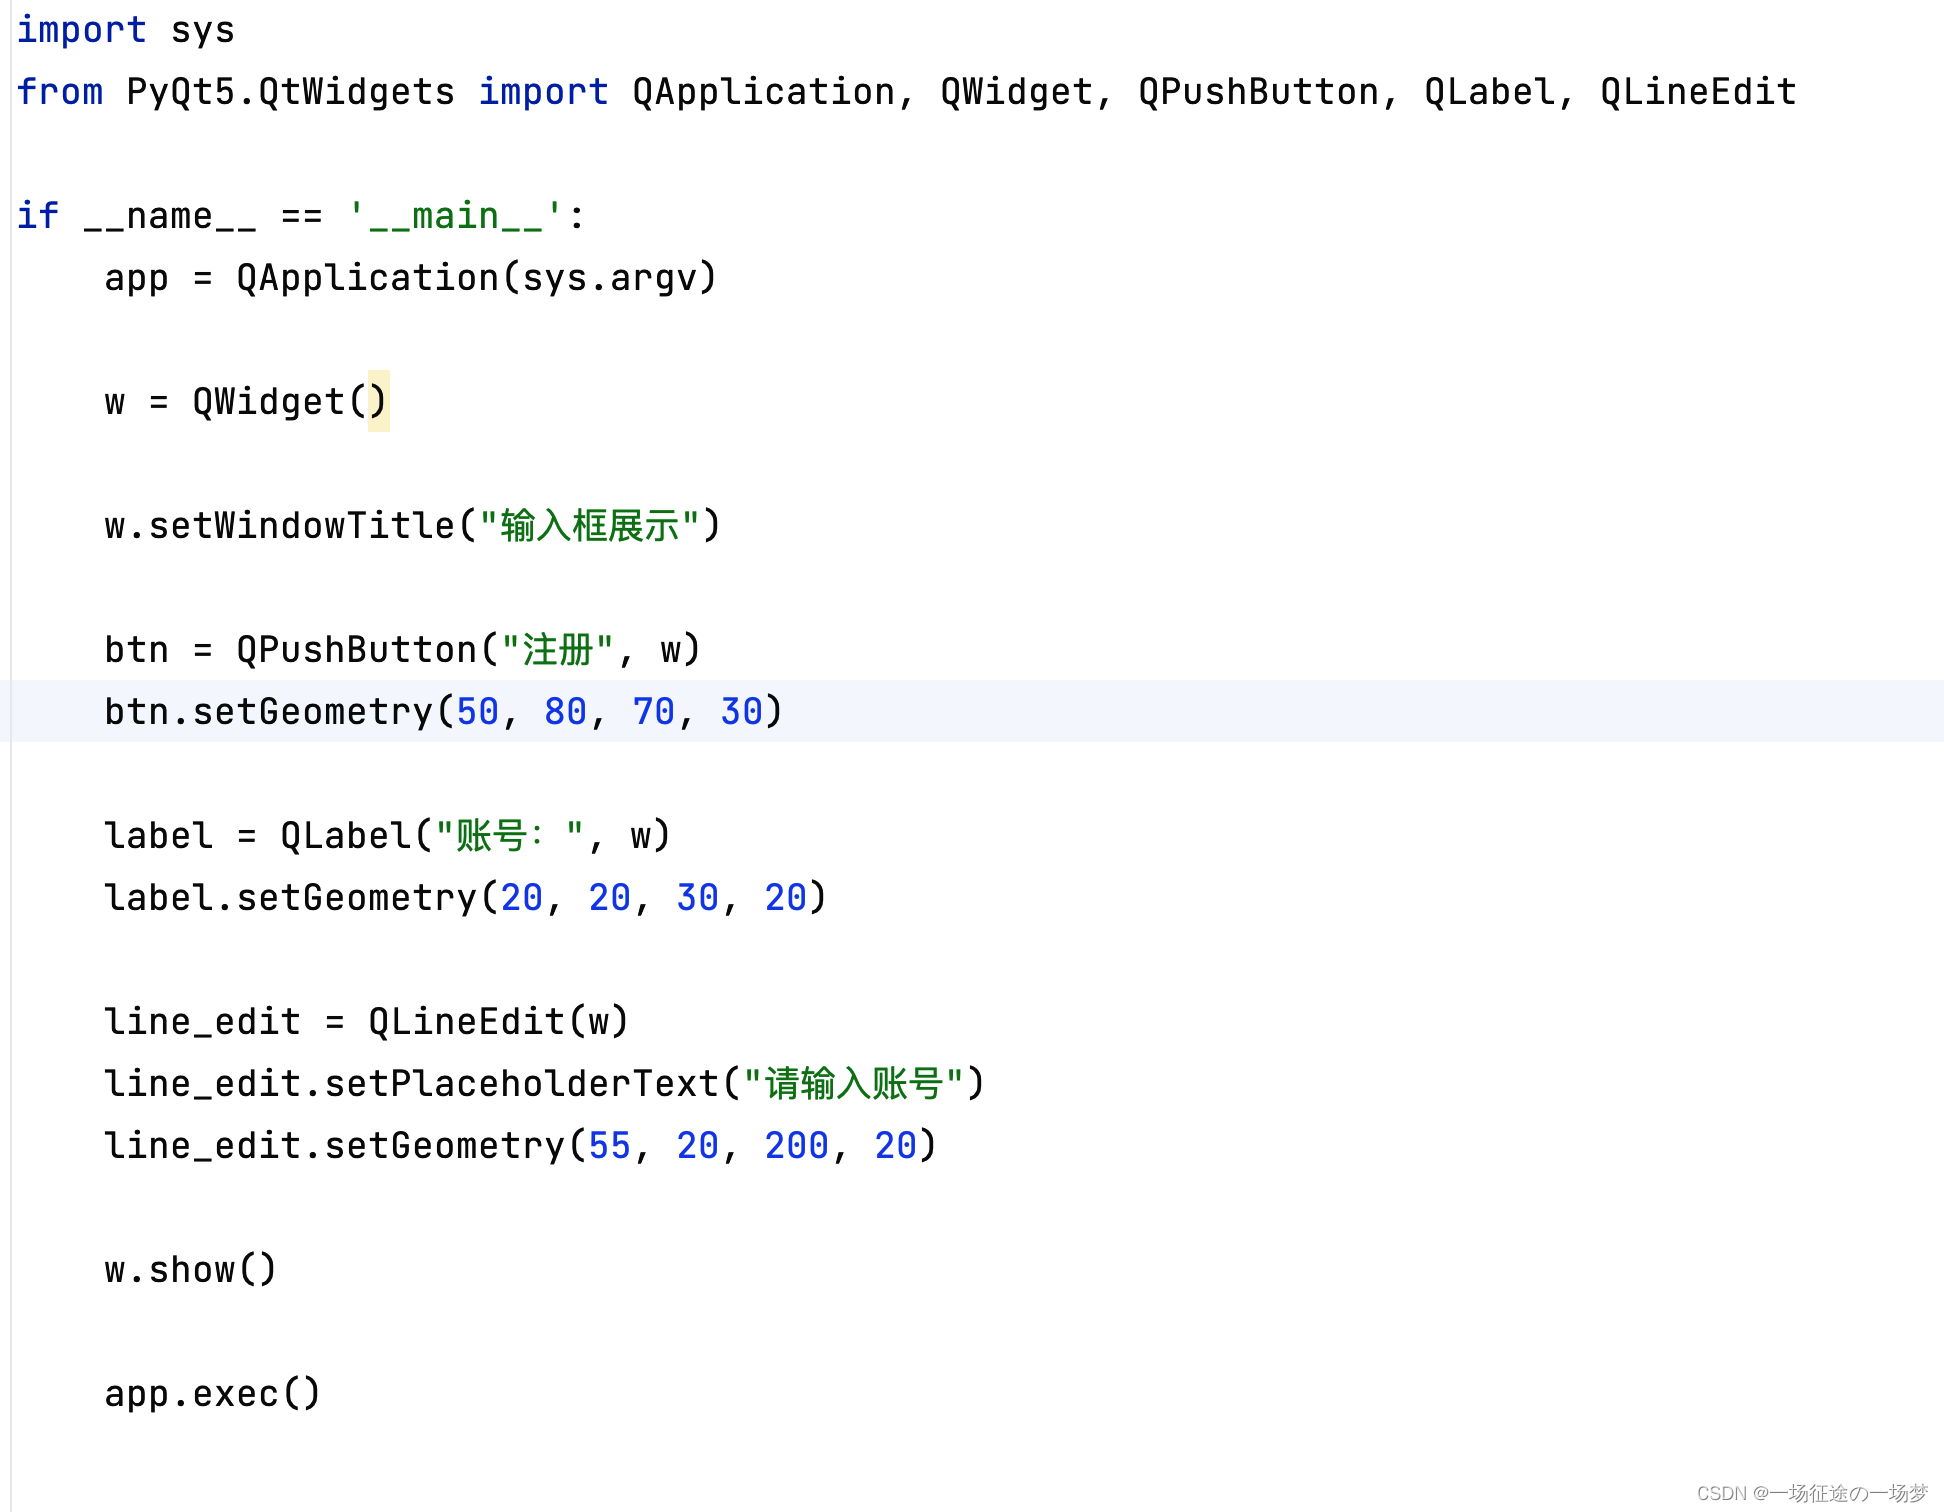
Task: Click the '__main__' string literal
Action: coord(455,216)
